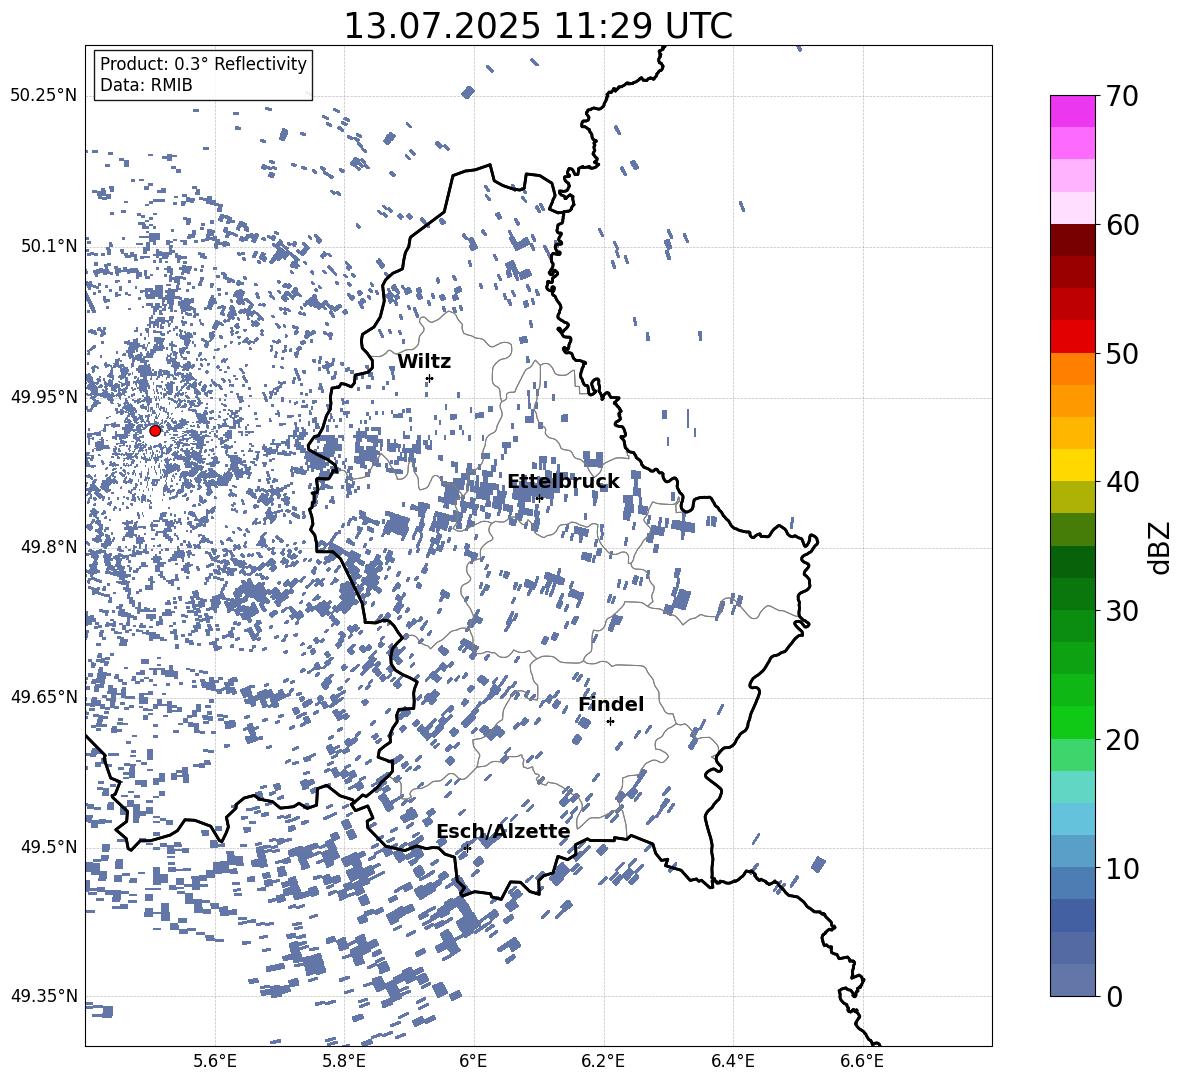This screenshot has width=1184, height=1081.
Task: Click the 50.25°N latitude label
Action: (44, 96)
